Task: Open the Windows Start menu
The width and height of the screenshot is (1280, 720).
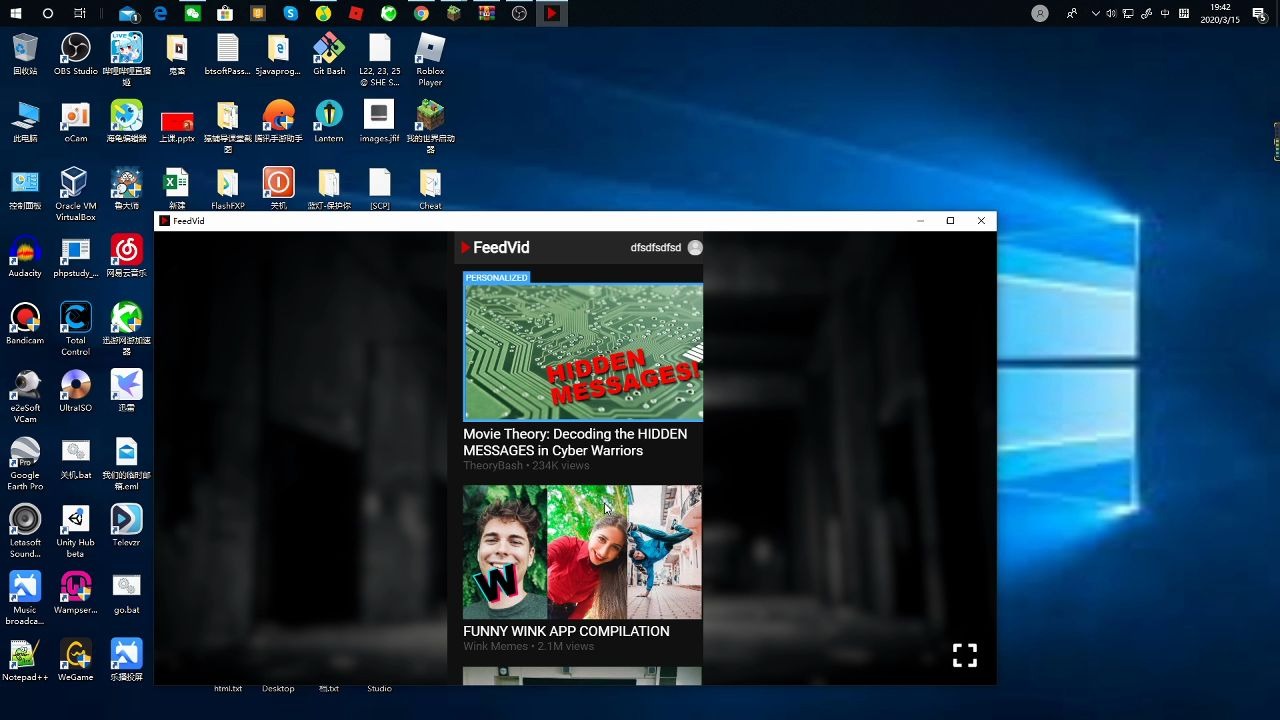Action: 16,14
